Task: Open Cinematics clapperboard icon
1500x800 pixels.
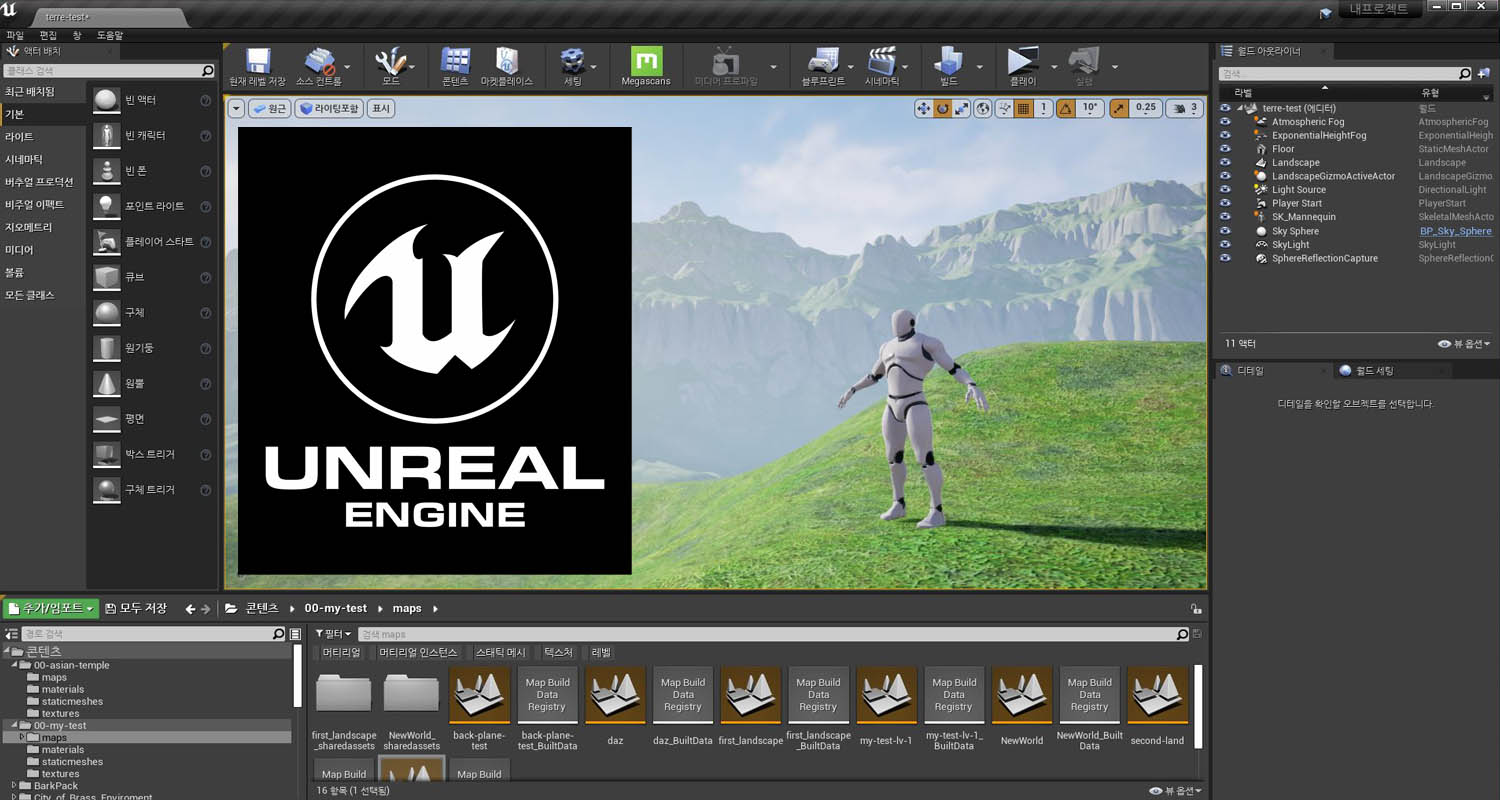Action: [x=882, y=66]
